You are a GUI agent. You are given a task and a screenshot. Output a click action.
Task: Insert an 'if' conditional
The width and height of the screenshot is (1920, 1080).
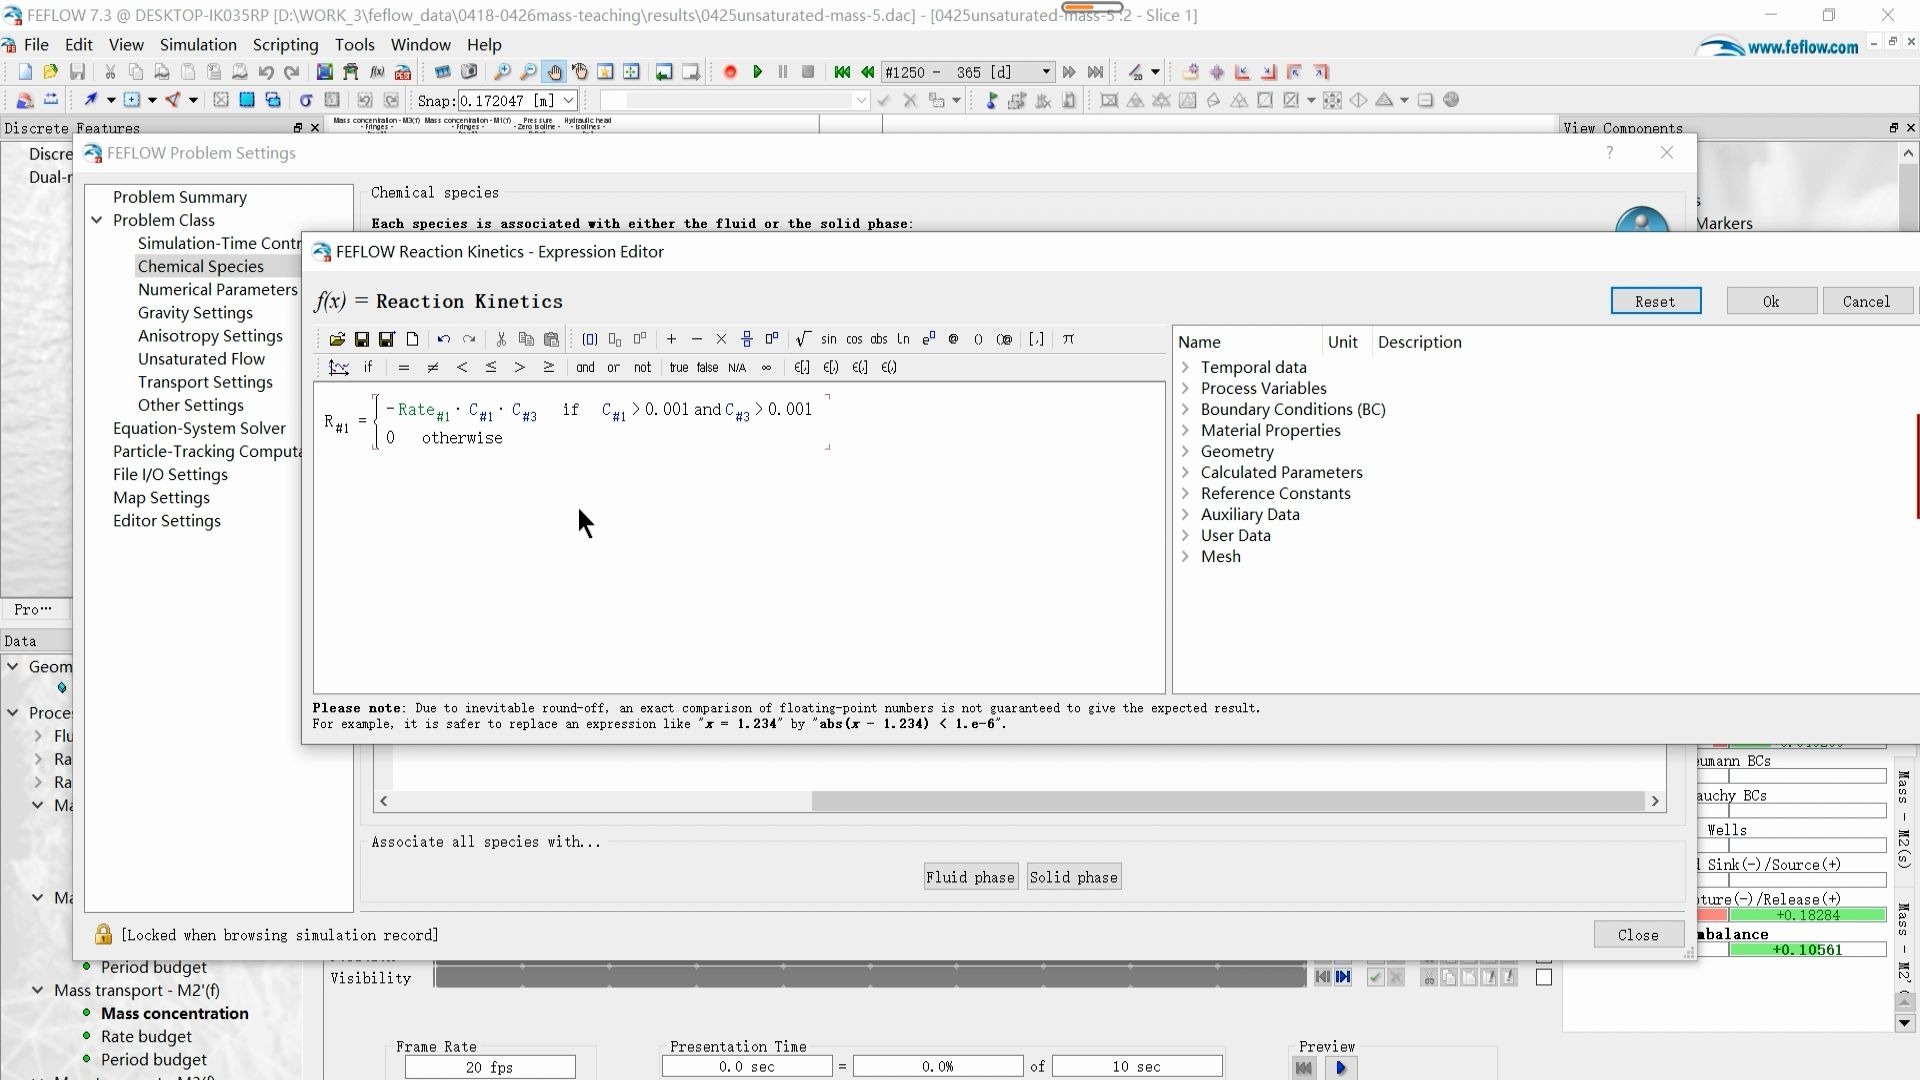(368, 367)
